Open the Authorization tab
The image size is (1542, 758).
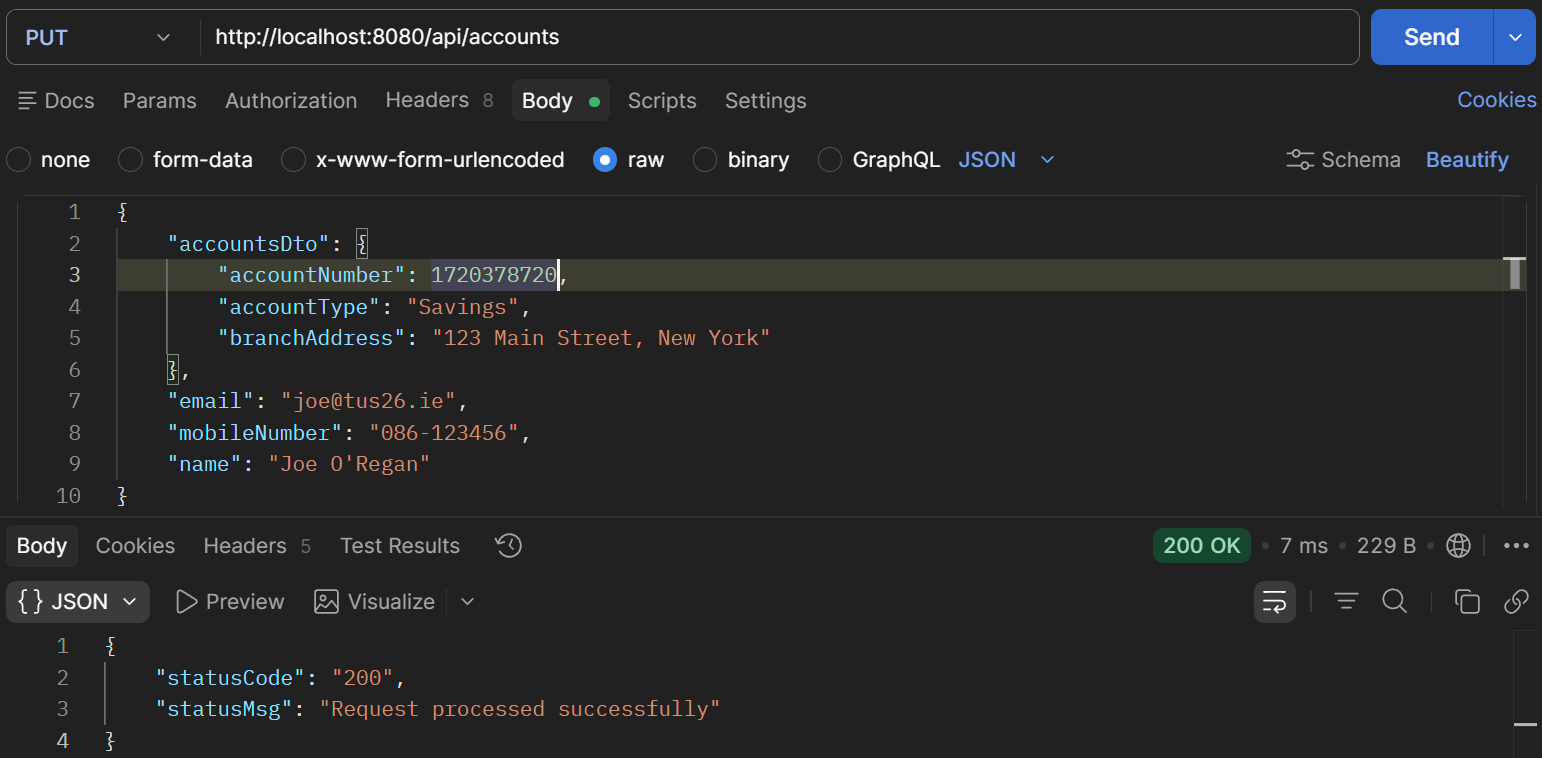pyautogui.click(x=291, y=101)
